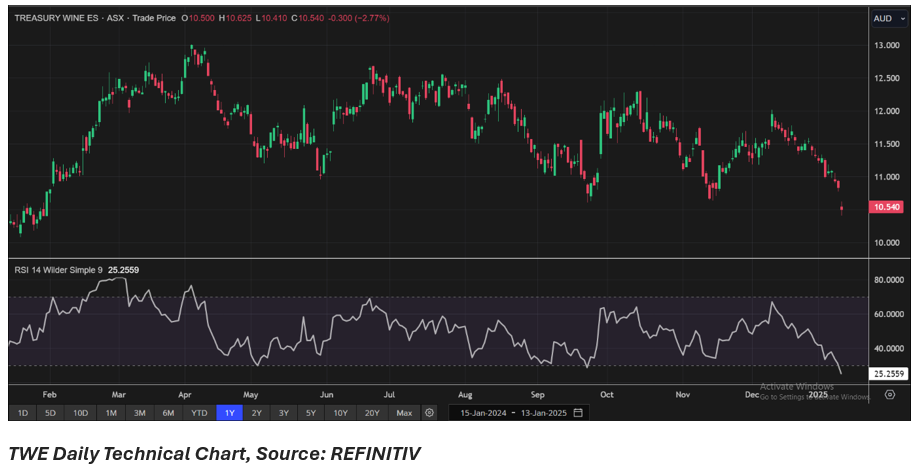The width and height of the screenshot is (919, 466).
Task: Select the 5Y time range
Action: point(312,412)
